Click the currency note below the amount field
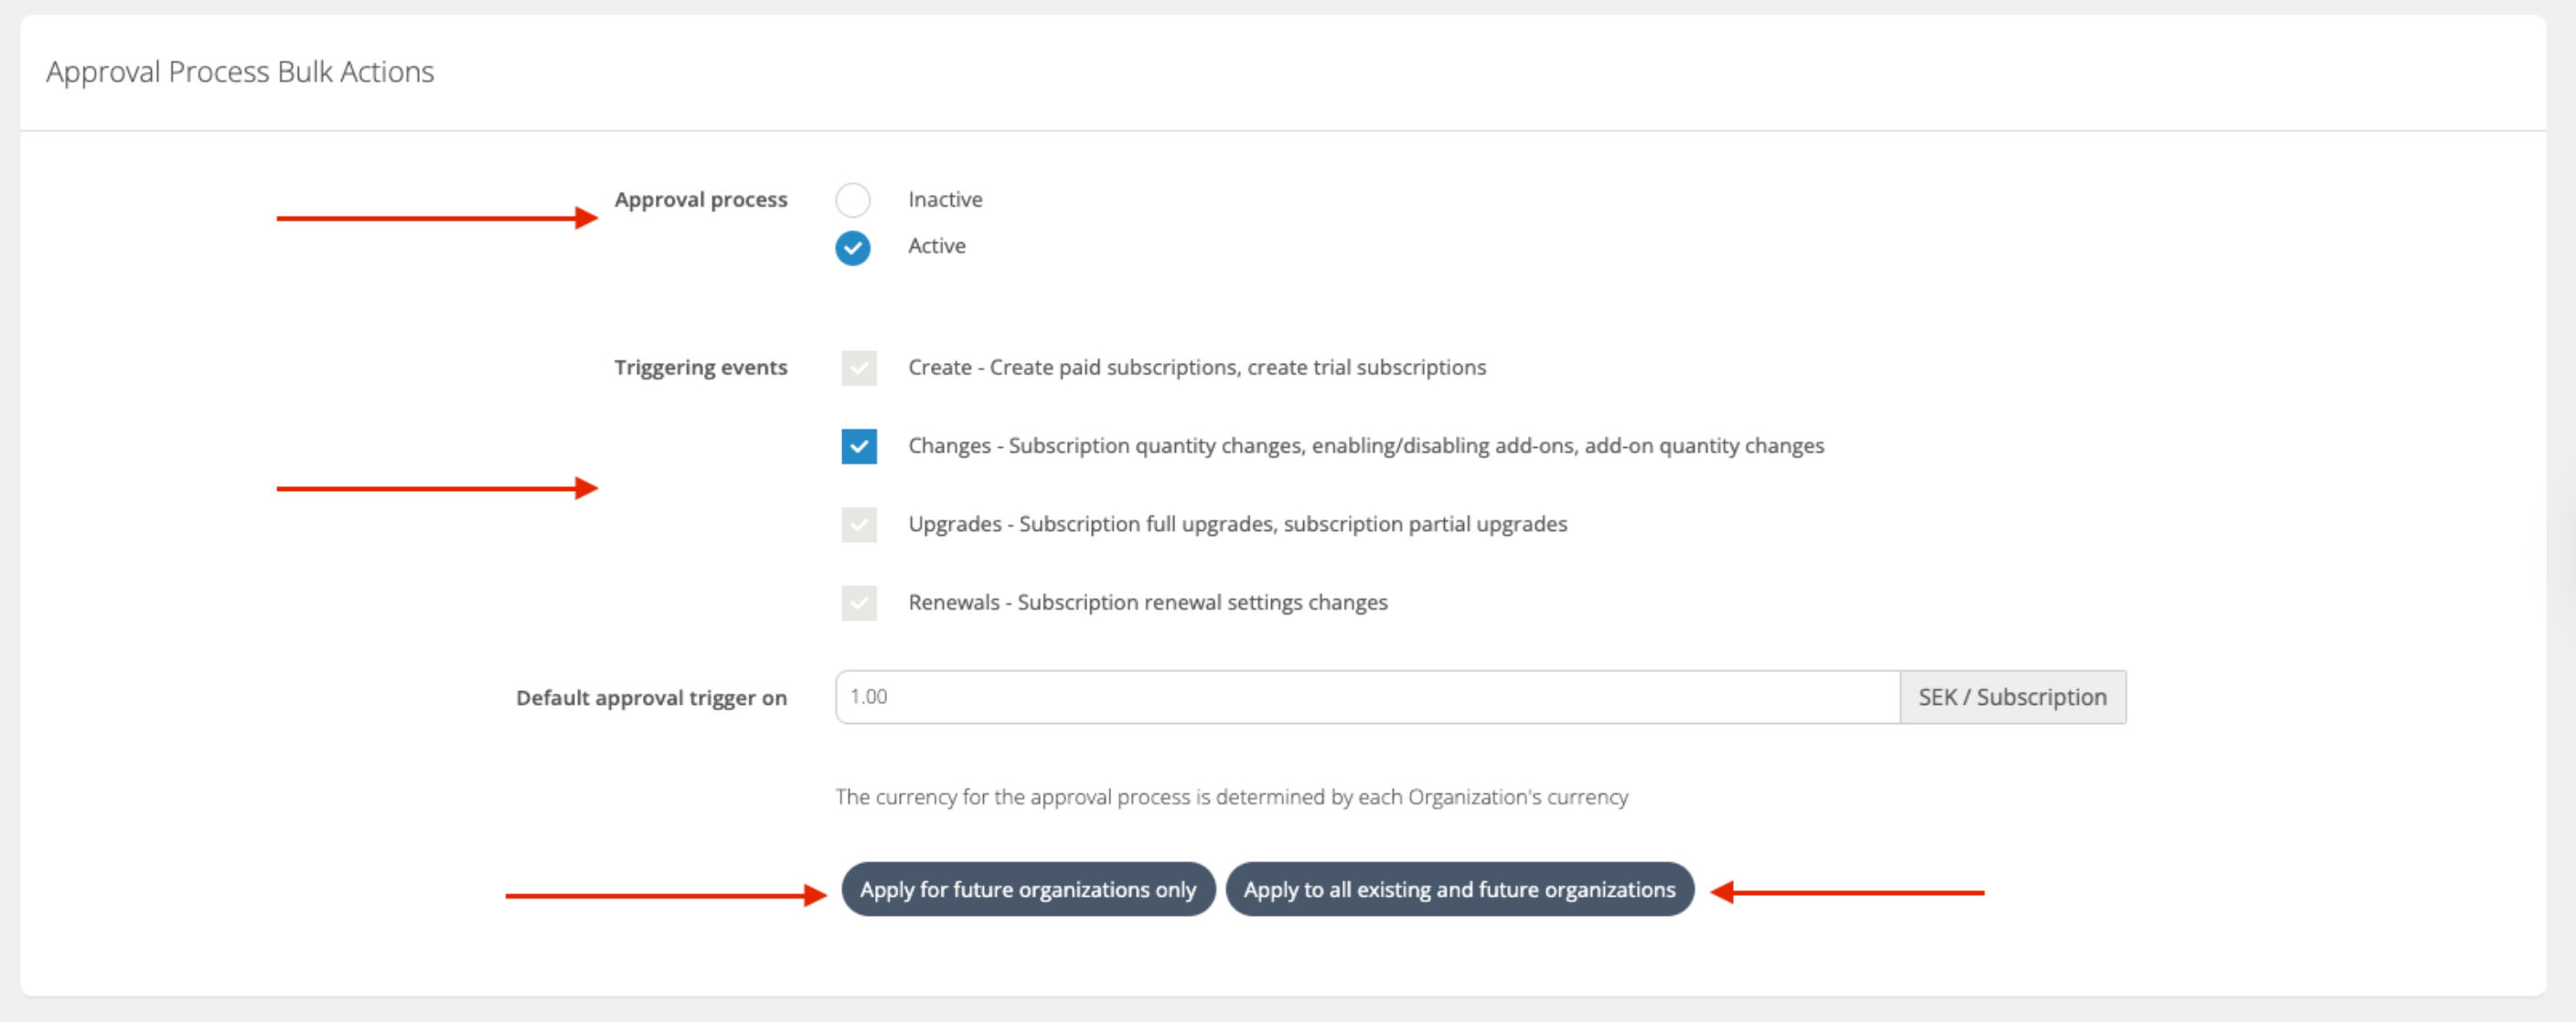 (x=1231, y=797)
